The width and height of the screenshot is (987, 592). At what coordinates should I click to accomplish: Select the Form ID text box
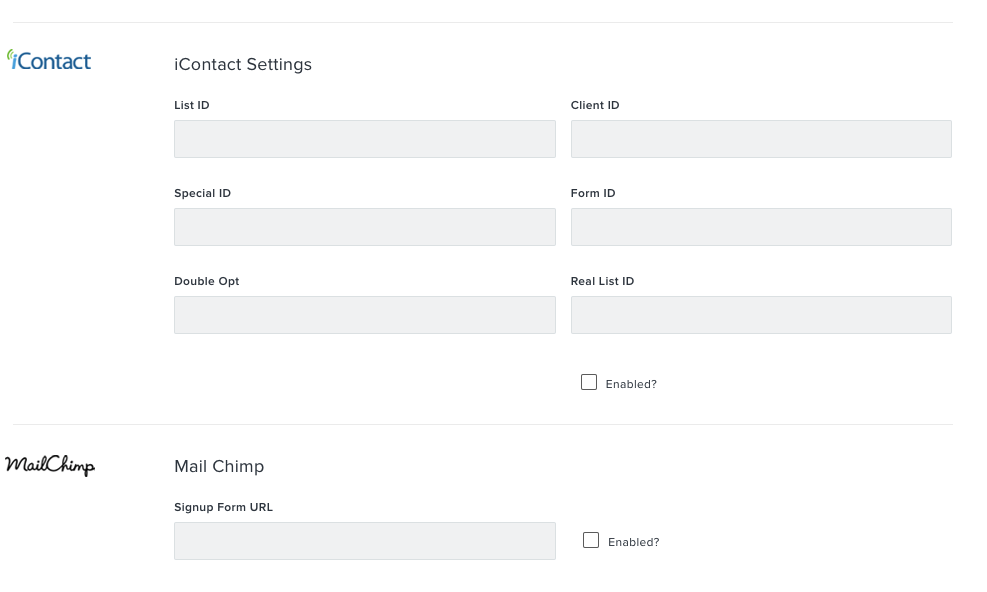(761, 227)
